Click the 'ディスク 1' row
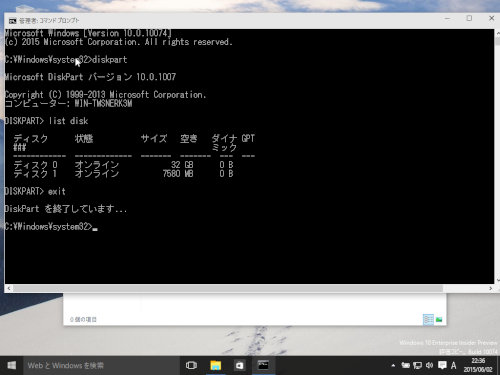 tap(123, 174)
